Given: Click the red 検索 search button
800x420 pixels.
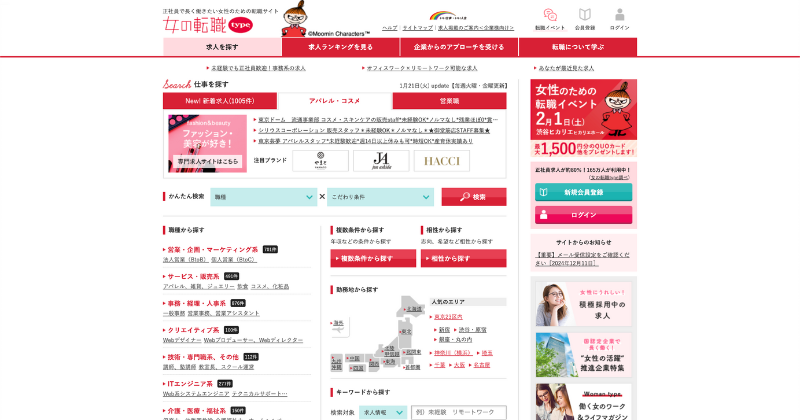Looking at the screenshot, I should coord(474,197).
